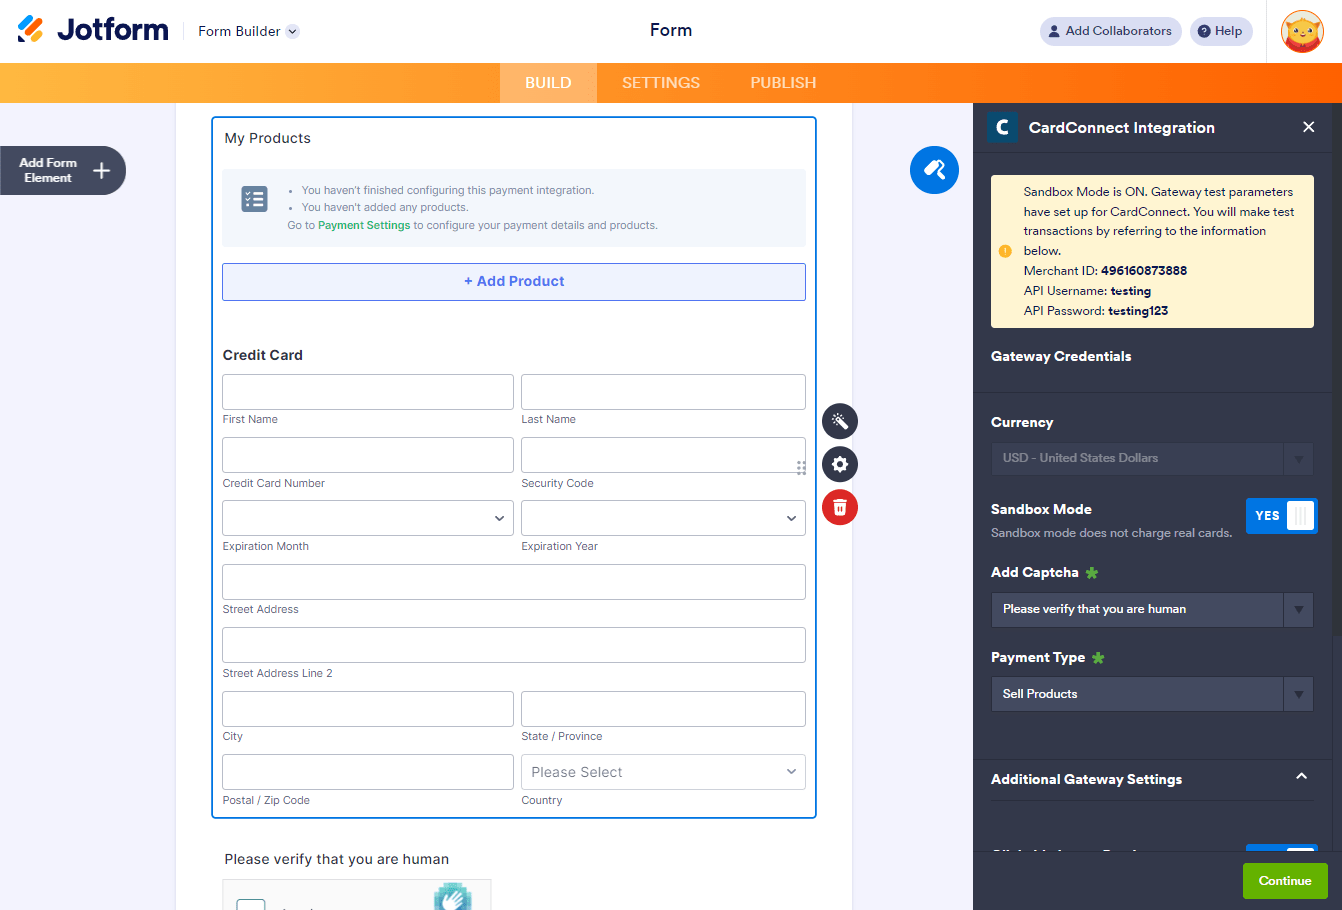Click the Add Form Element button
Viewport: 1342px width, 910px height.
[x=63, y=170]
